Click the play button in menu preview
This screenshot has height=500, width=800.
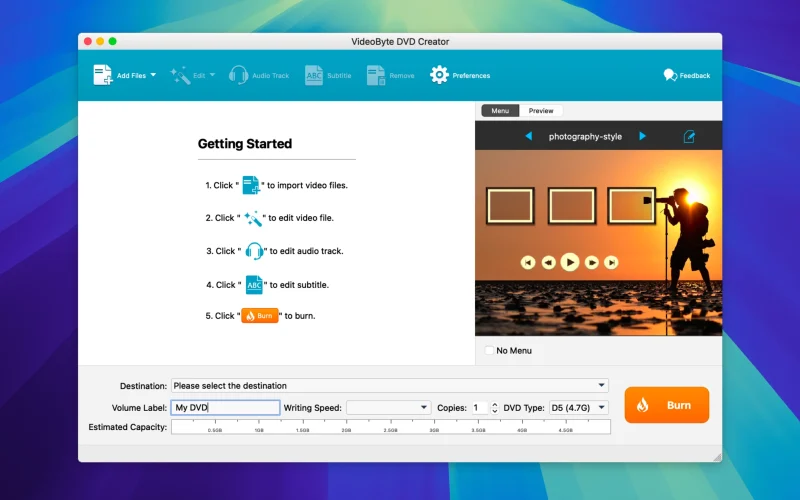pyautogui.click(x=570, y=262)
